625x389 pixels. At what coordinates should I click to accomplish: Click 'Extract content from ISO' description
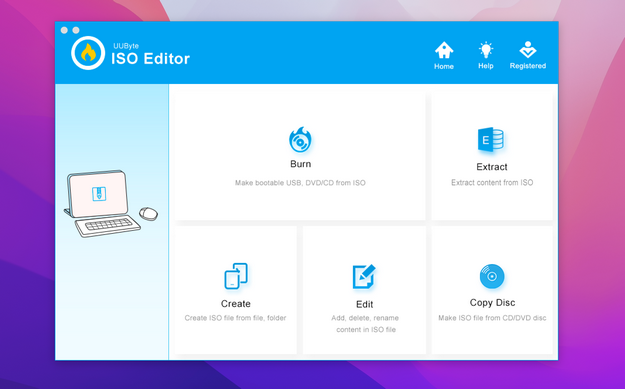492,183
